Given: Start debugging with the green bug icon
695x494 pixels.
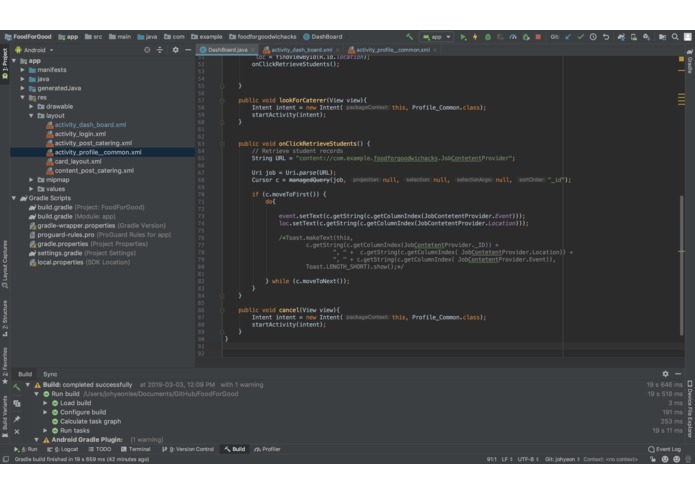Looking at the screenshot, I should click(x=488, y=37).
